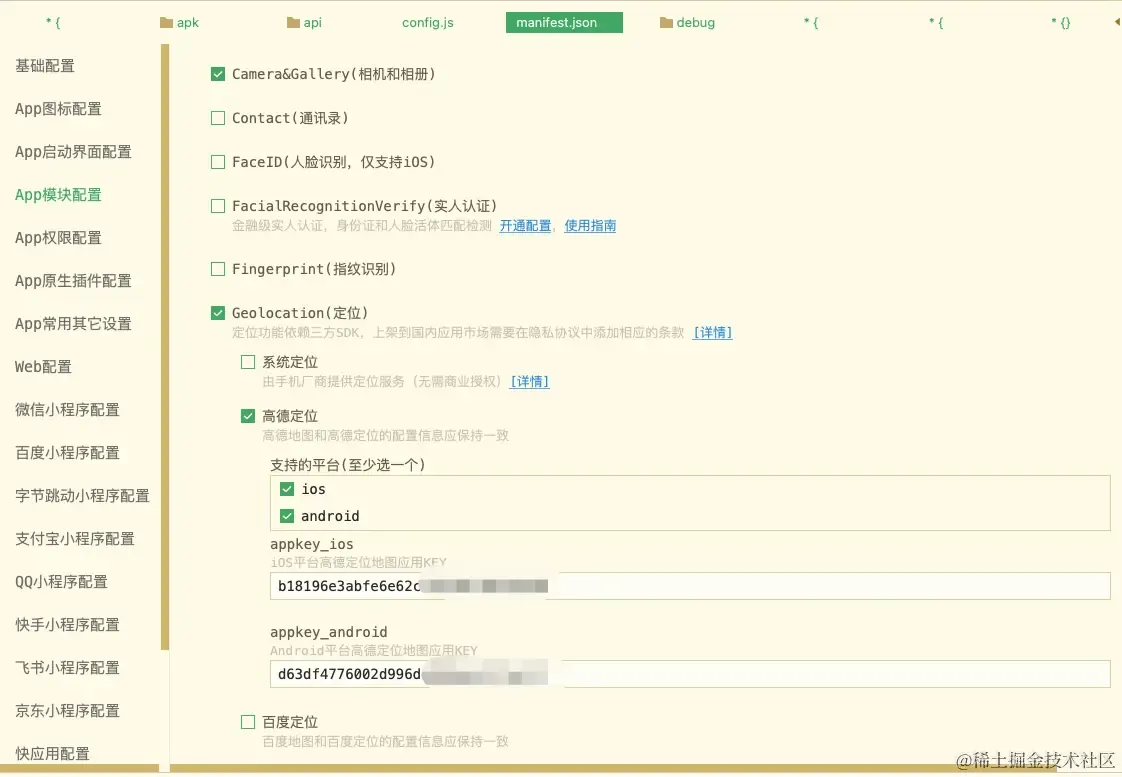Open 开通配置 link

pyautogui.click(x=525, y=226)
